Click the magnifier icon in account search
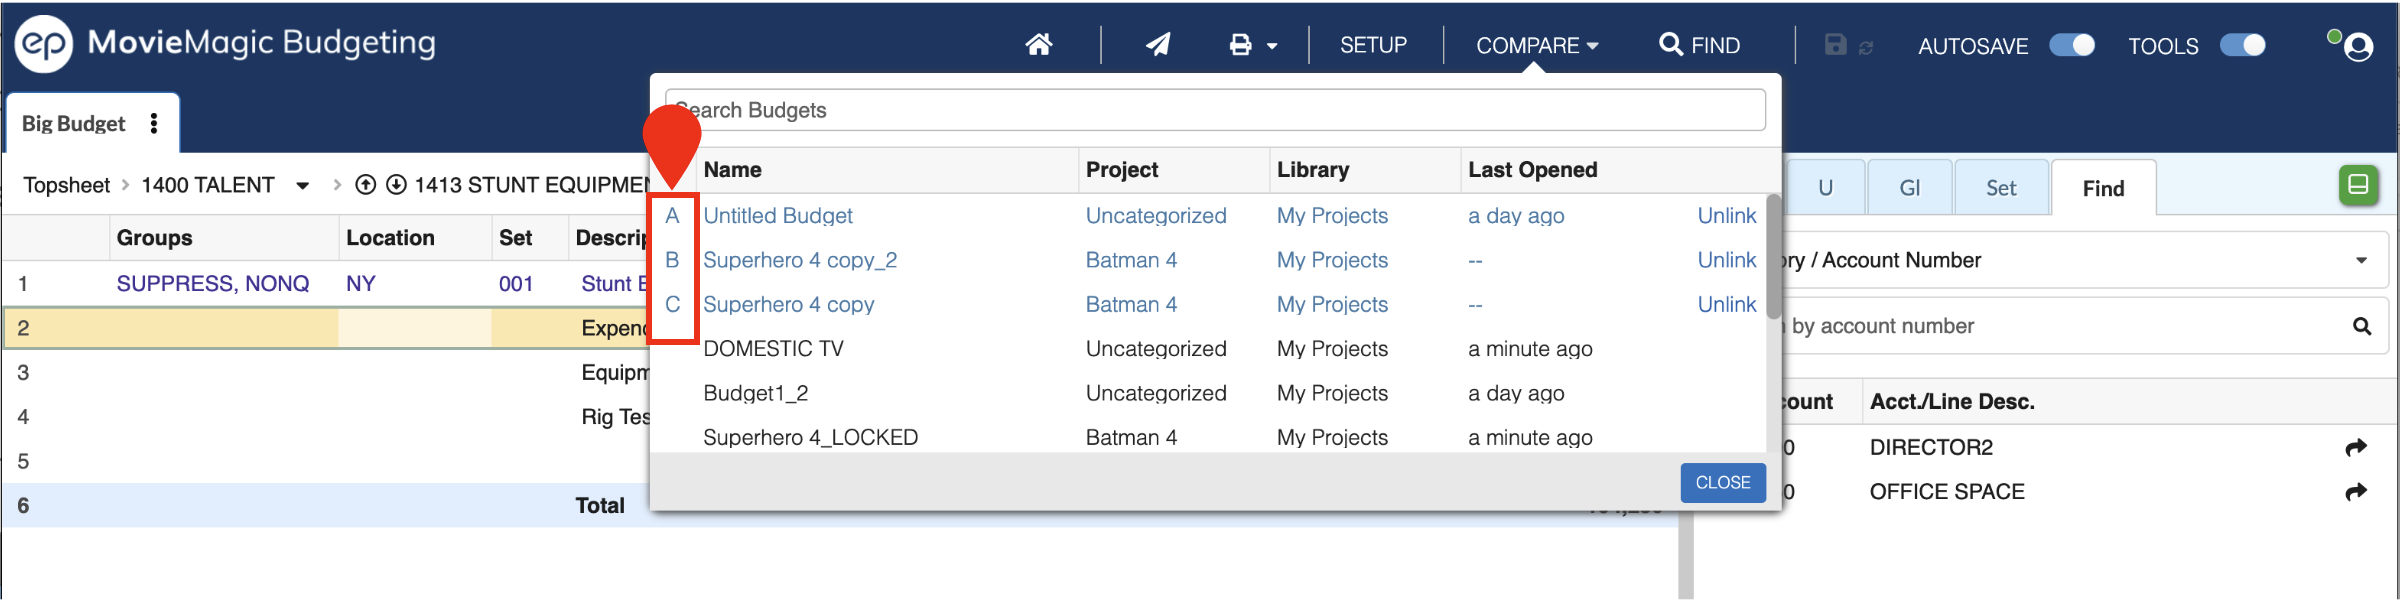 [2362, 327]
